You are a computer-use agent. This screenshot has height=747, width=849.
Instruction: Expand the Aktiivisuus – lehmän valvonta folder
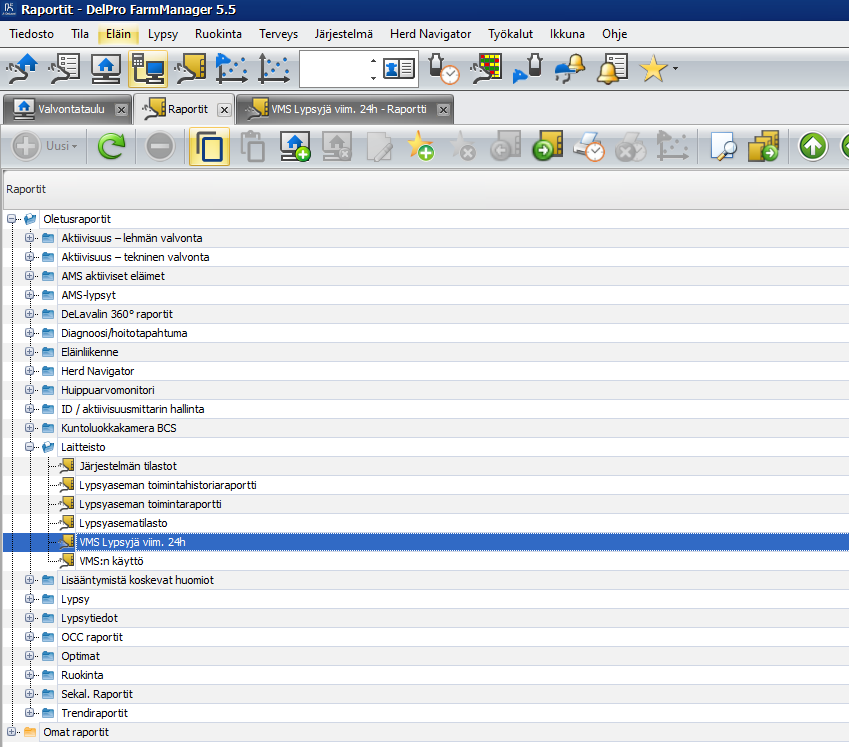pyautogui.click(x=29, y=238)
